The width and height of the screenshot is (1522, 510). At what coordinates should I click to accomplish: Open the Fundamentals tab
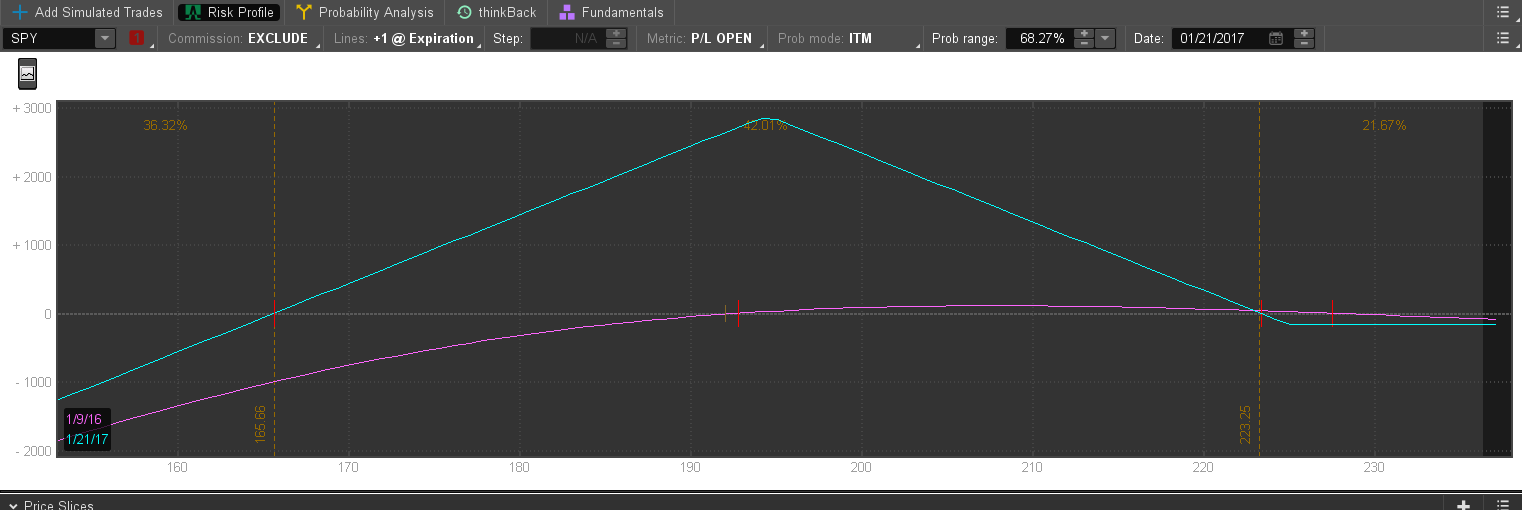click(611, 12)
